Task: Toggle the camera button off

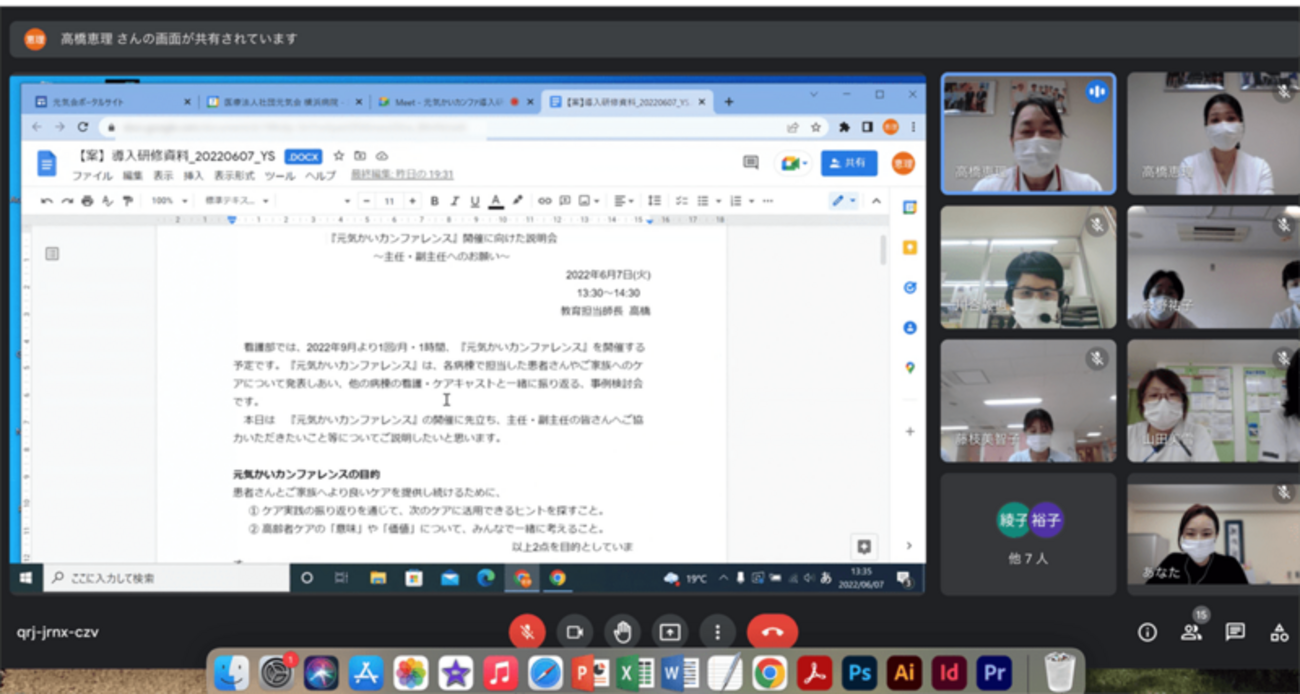Action: coord(574,632)
